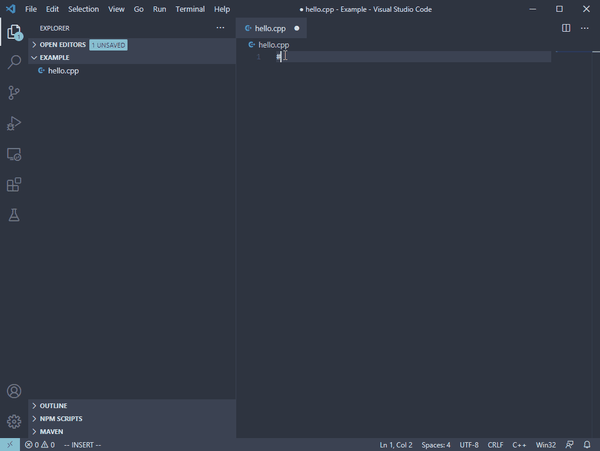Open the Extensions view

(x=14, y=185)
